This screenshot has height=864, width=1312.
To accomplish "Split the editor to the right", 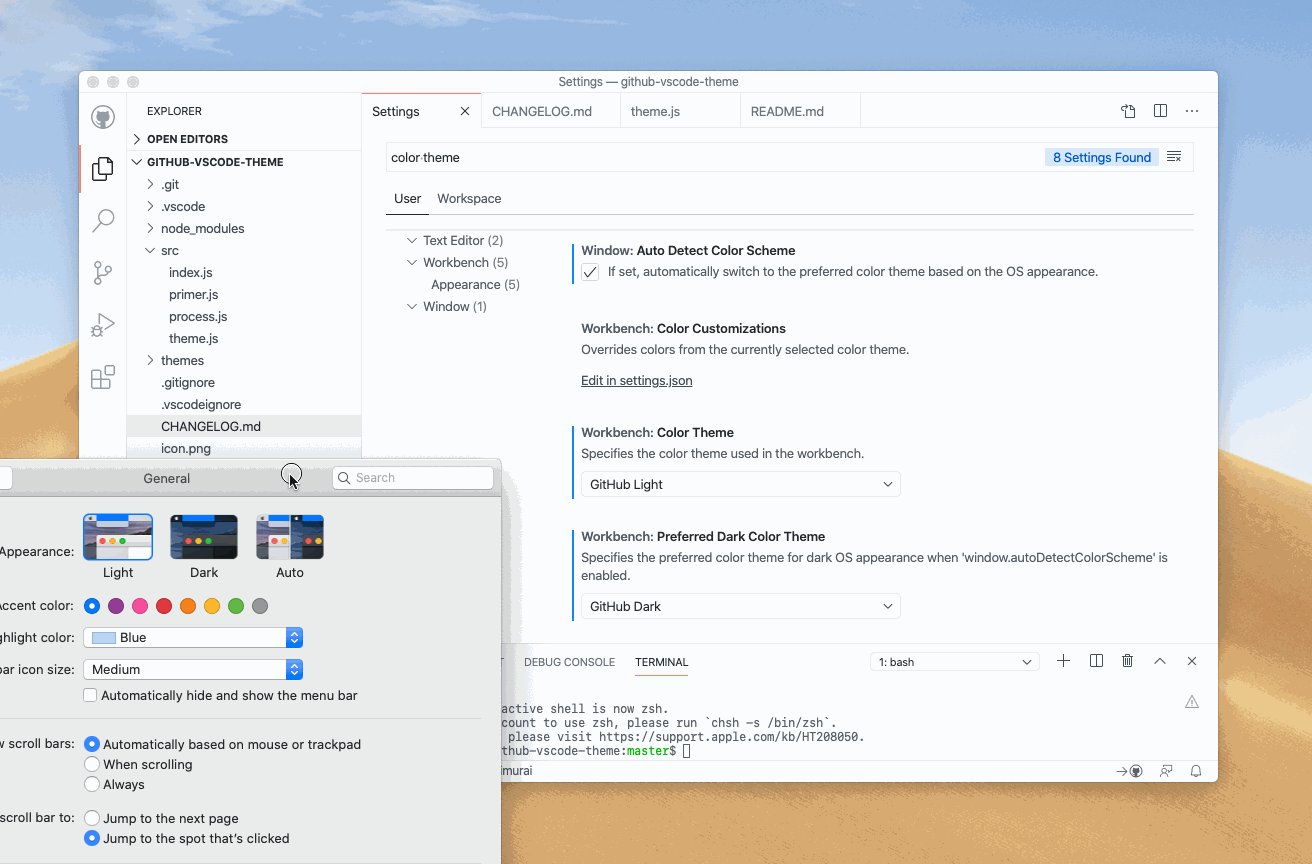I will 1160,111.
